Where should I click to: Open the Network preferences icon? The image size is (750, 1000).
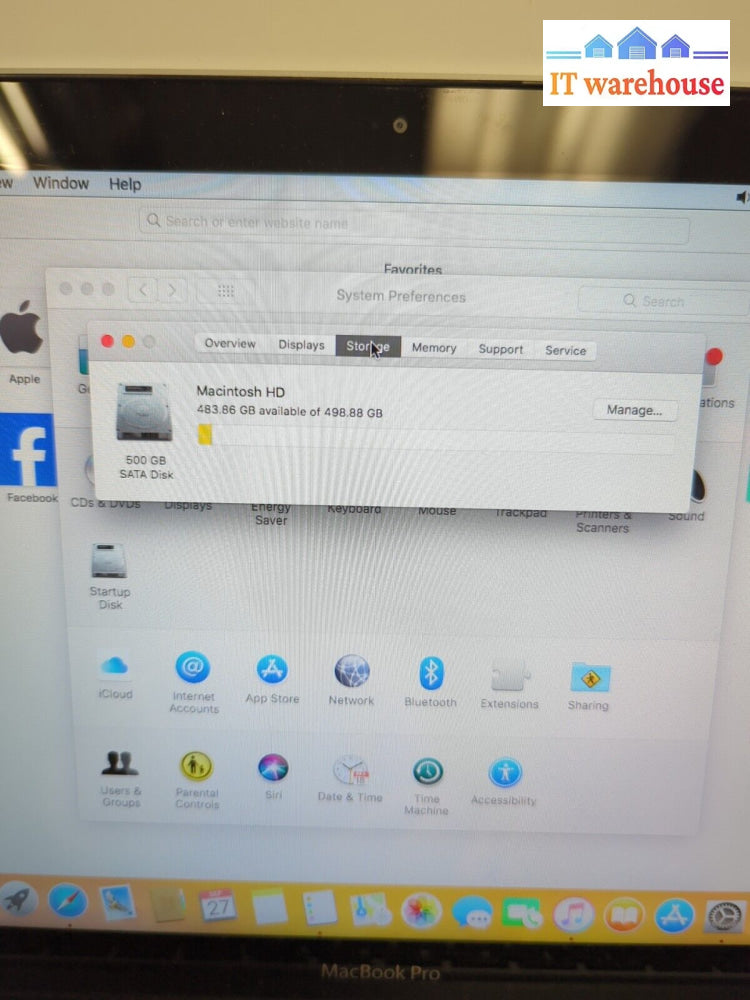coord(351,673)
